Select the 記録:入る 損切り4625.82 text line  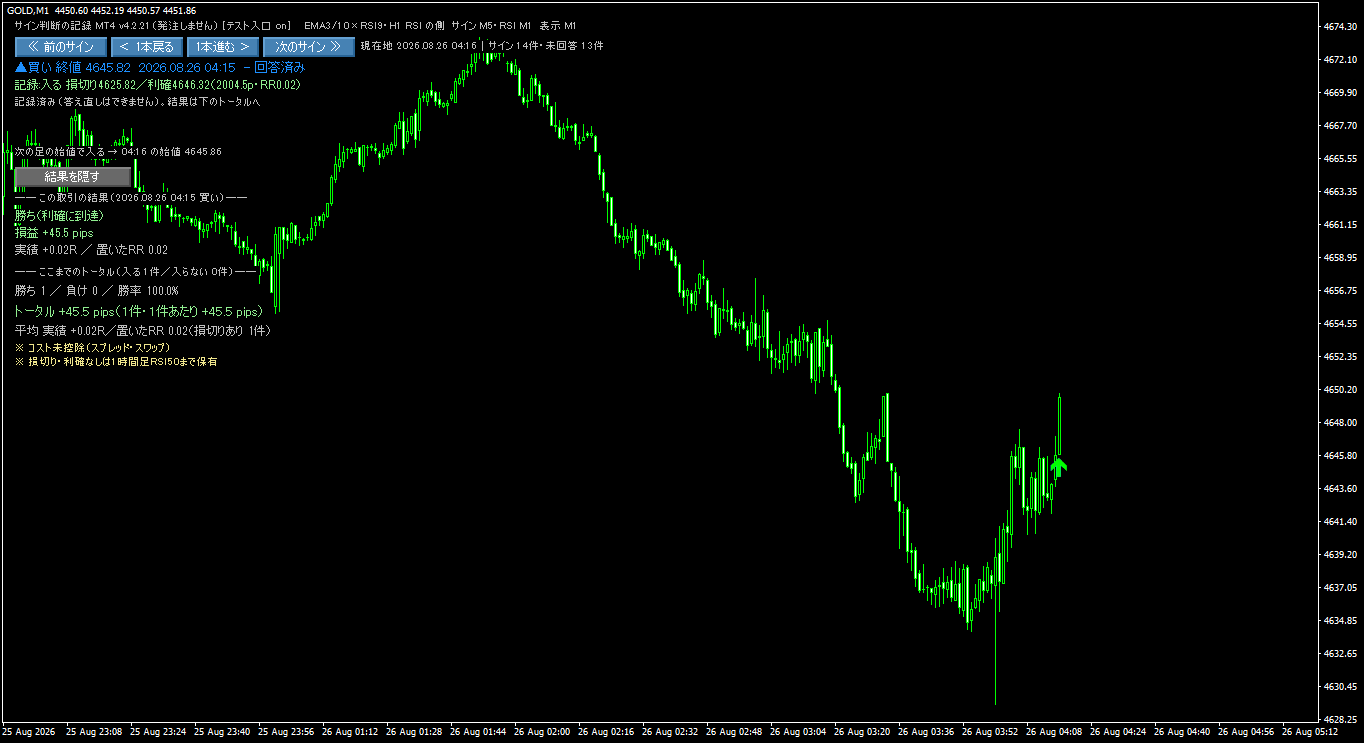[157, 85]
